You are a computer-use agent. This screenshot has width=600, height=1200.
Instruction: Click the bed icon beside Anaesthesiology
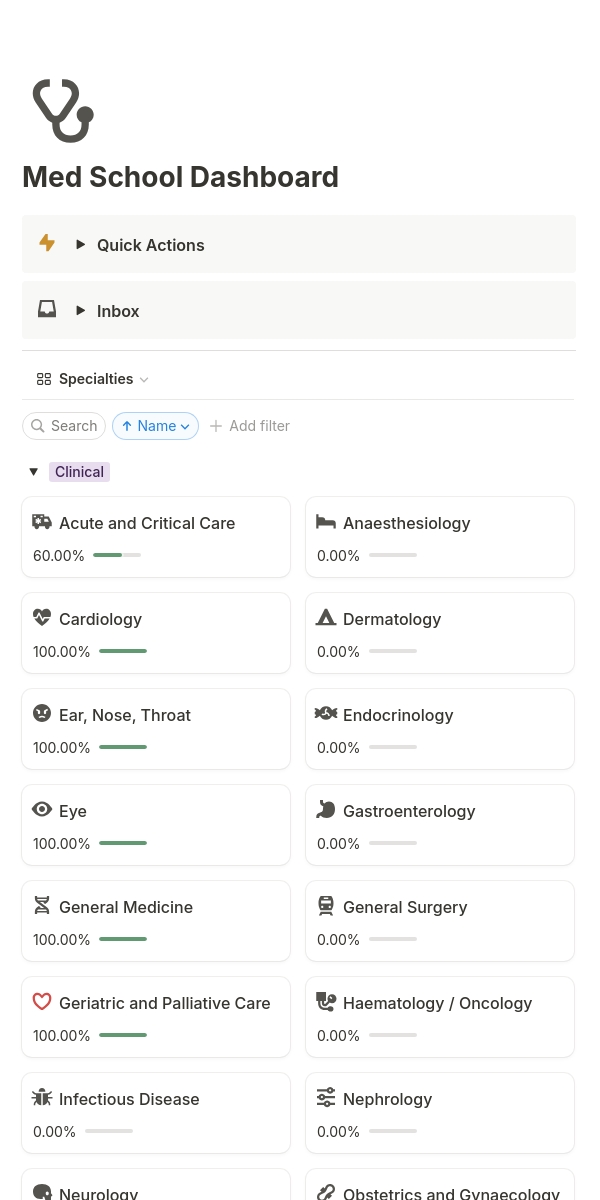tap(326, 522)
